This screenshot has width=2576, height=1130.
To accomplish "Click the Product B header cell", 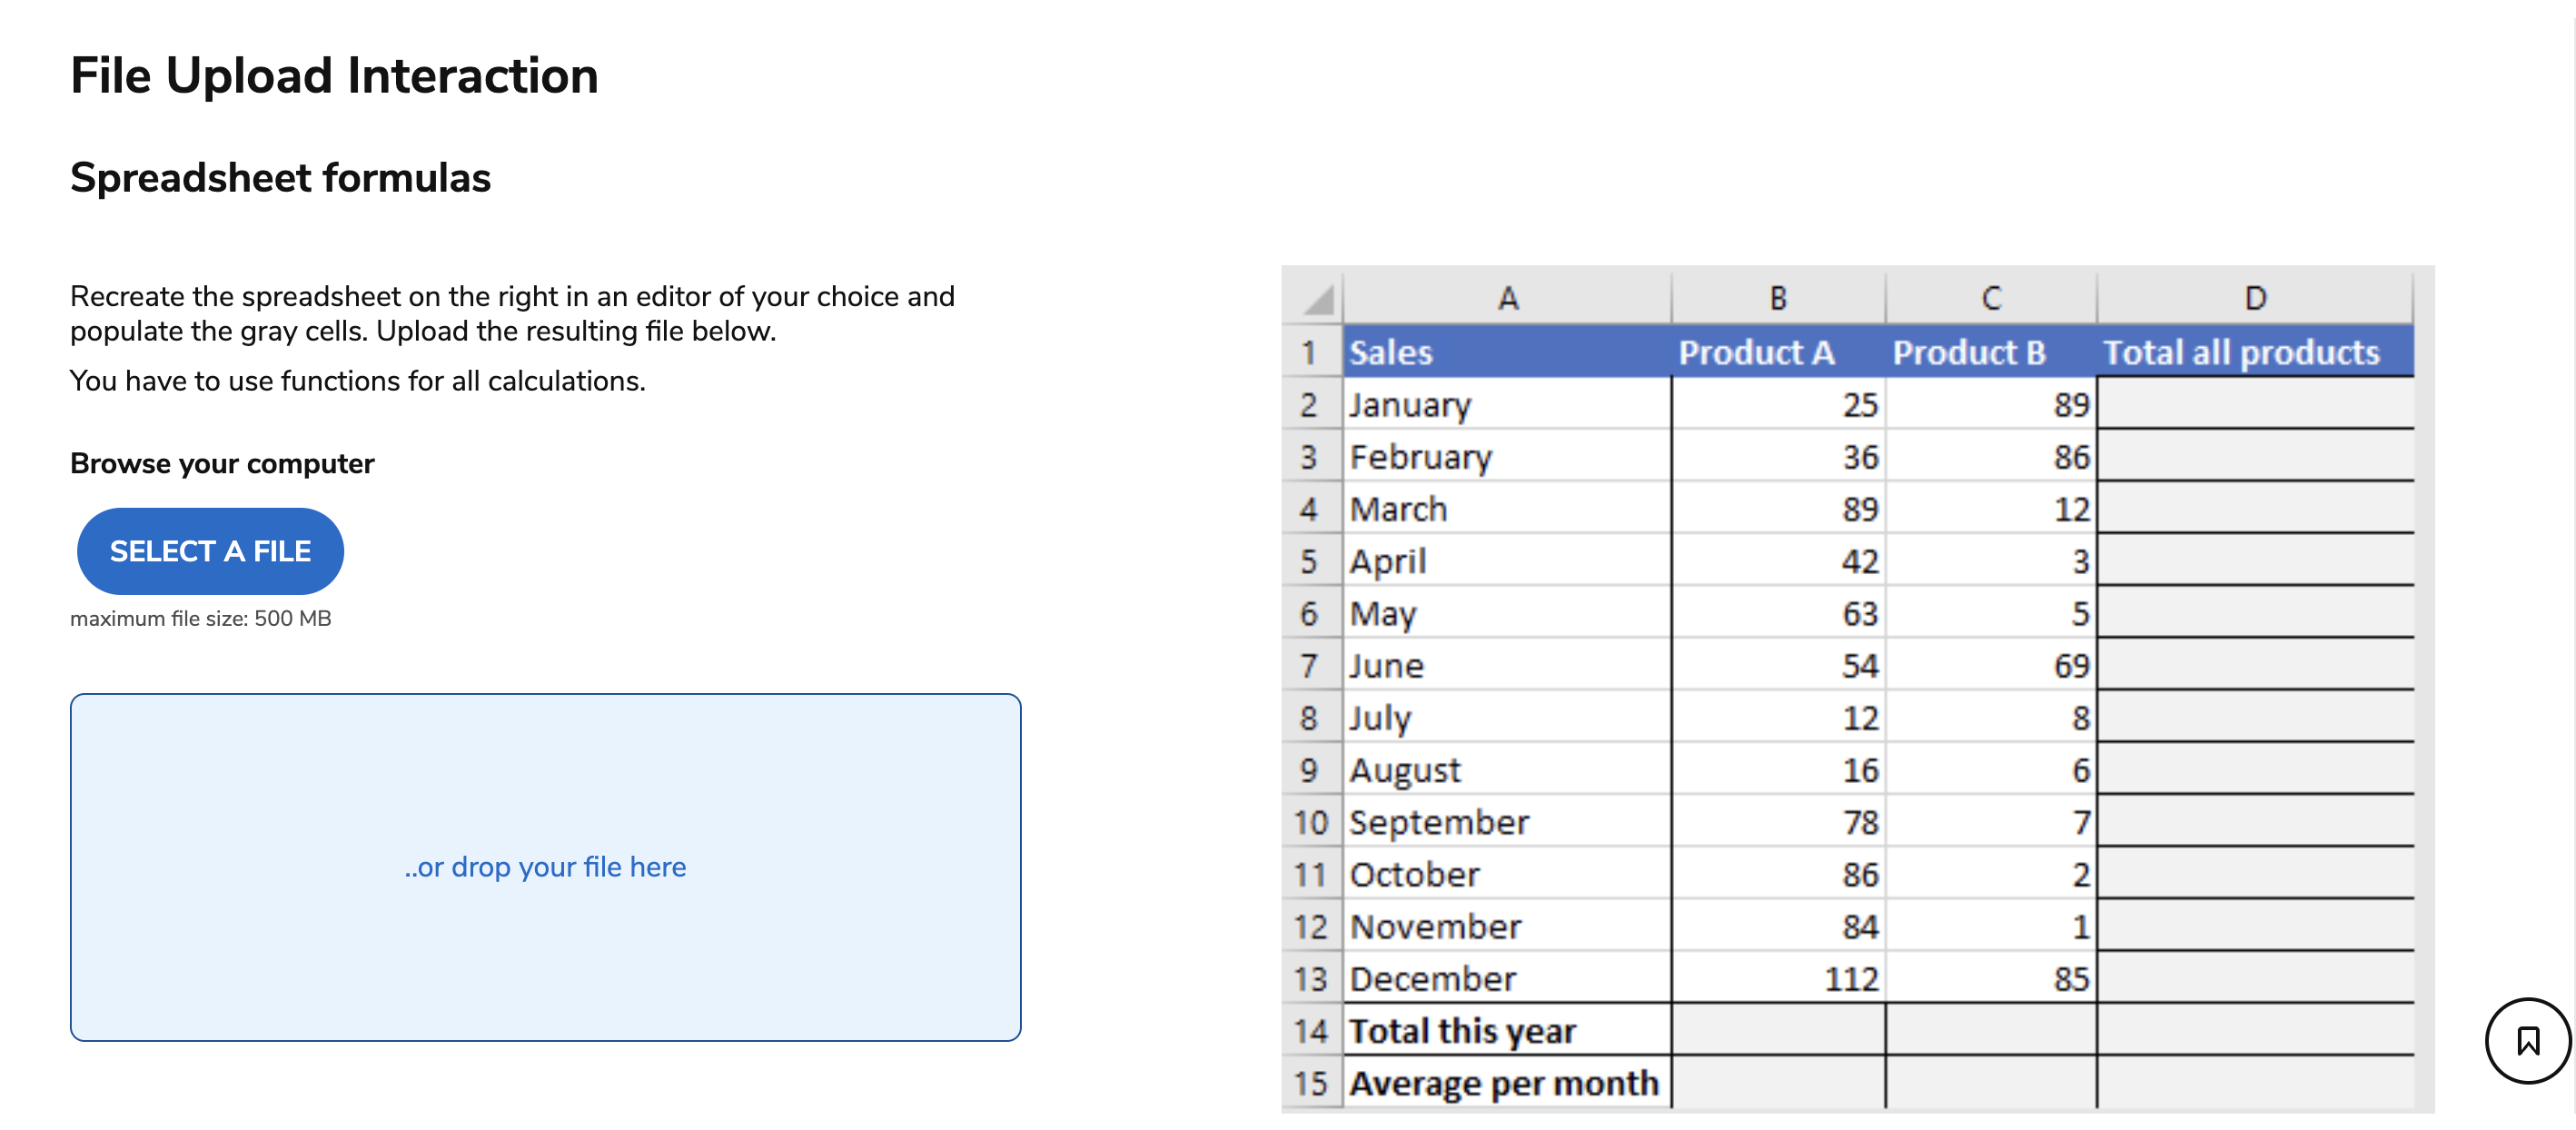I will point(1969,352).
